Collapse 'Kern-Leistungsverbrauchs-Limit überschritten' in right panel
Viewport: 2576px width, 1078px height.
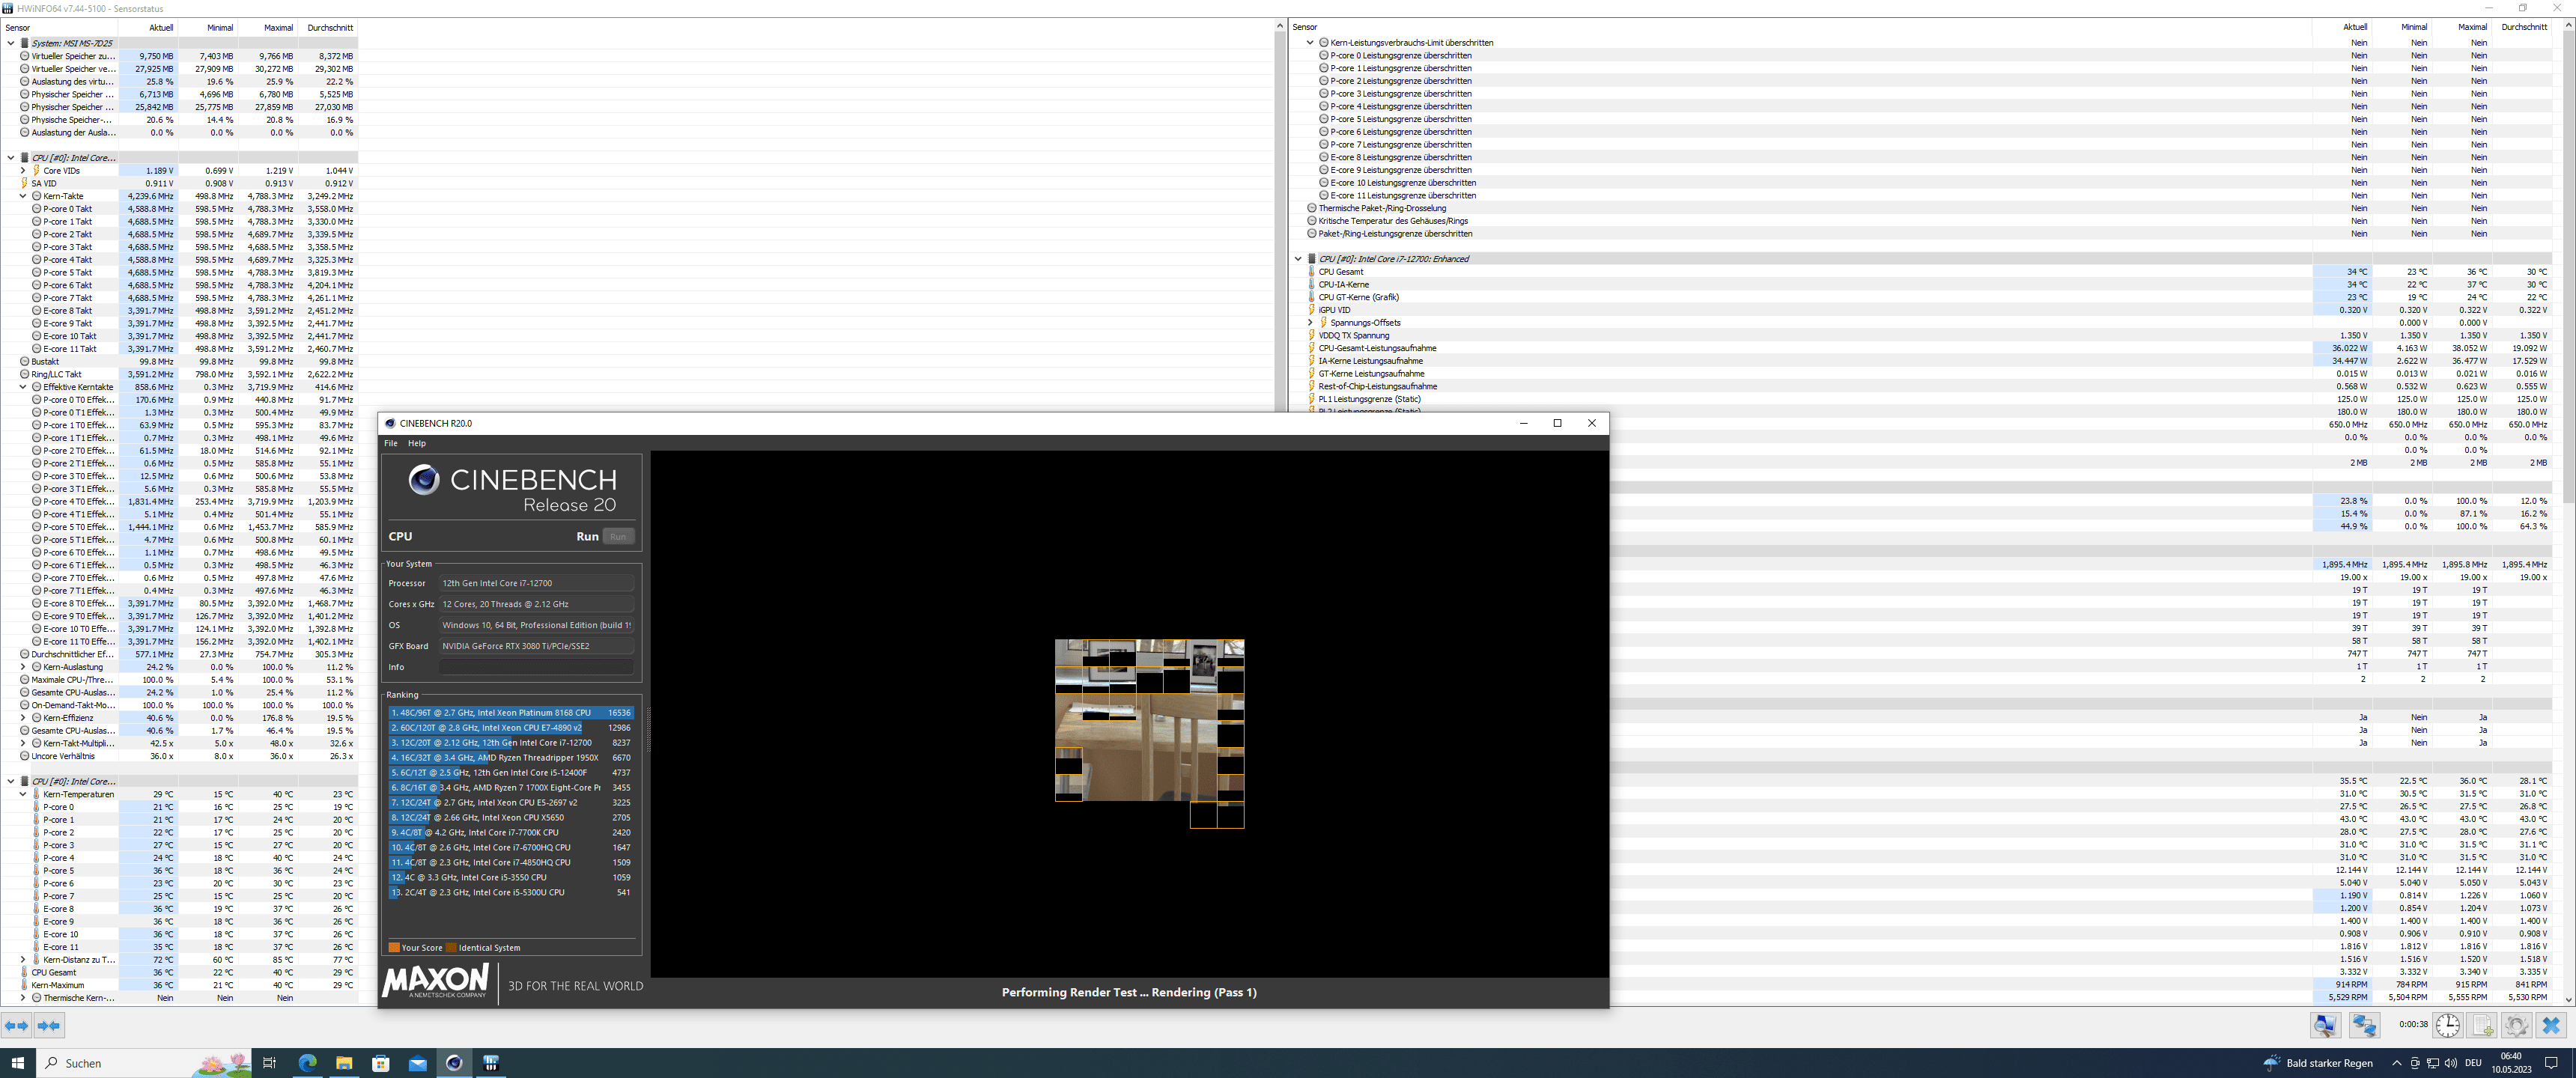pos(1310,43)
